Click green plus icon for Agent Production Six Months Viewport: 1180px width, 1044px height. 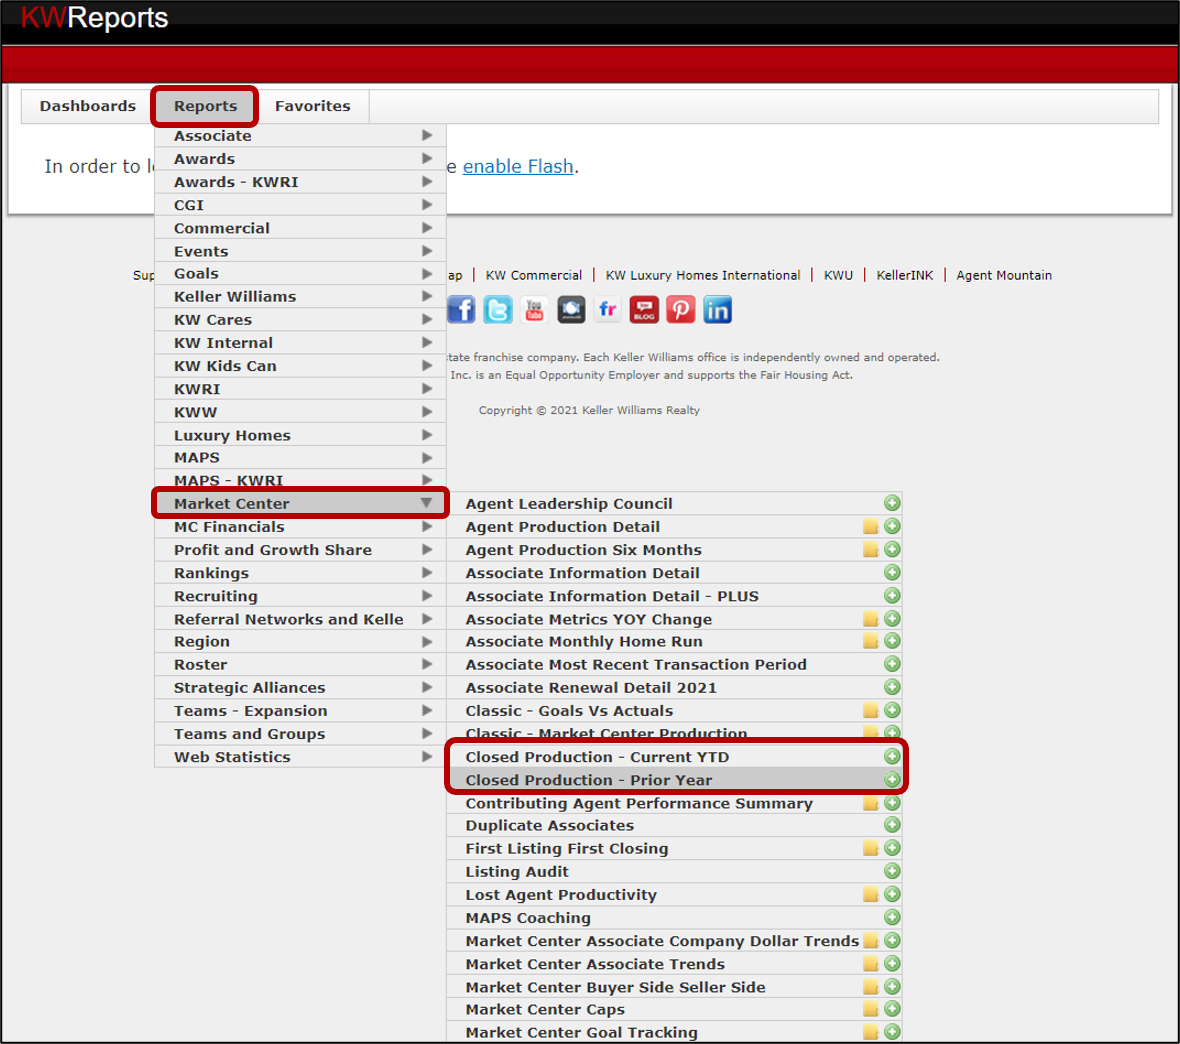[x=892, y=549]
